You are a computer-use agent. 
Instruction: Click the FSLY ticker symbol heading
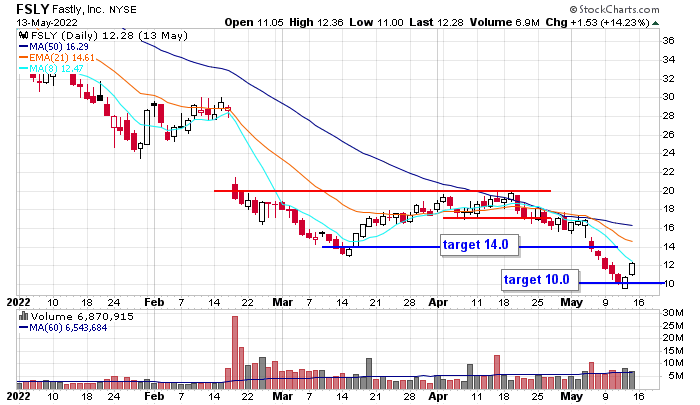click(x=33, y=9)
